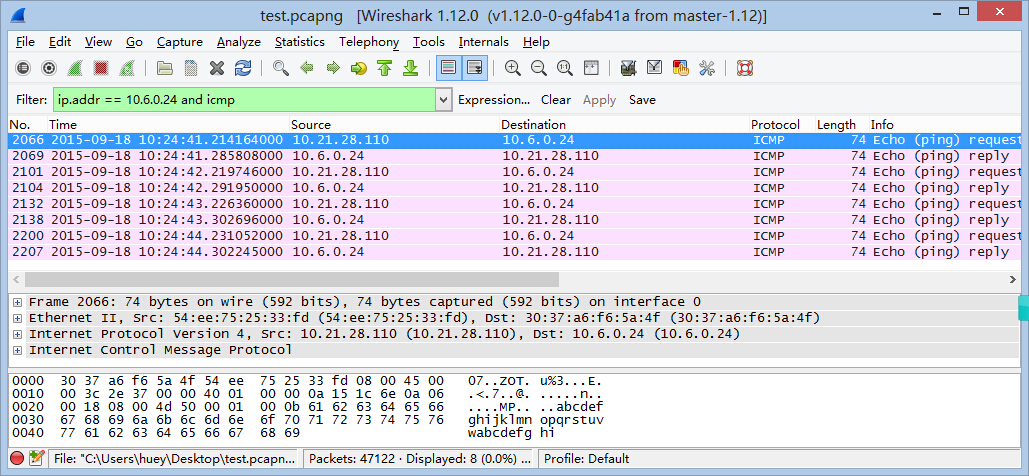Expand the Ethernet II tree node

pos(17,318)
